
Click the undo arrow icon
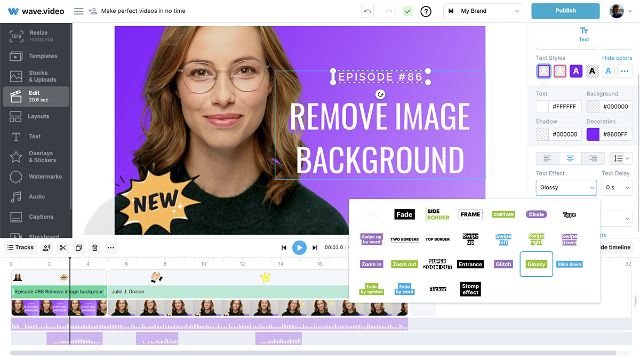367,11
